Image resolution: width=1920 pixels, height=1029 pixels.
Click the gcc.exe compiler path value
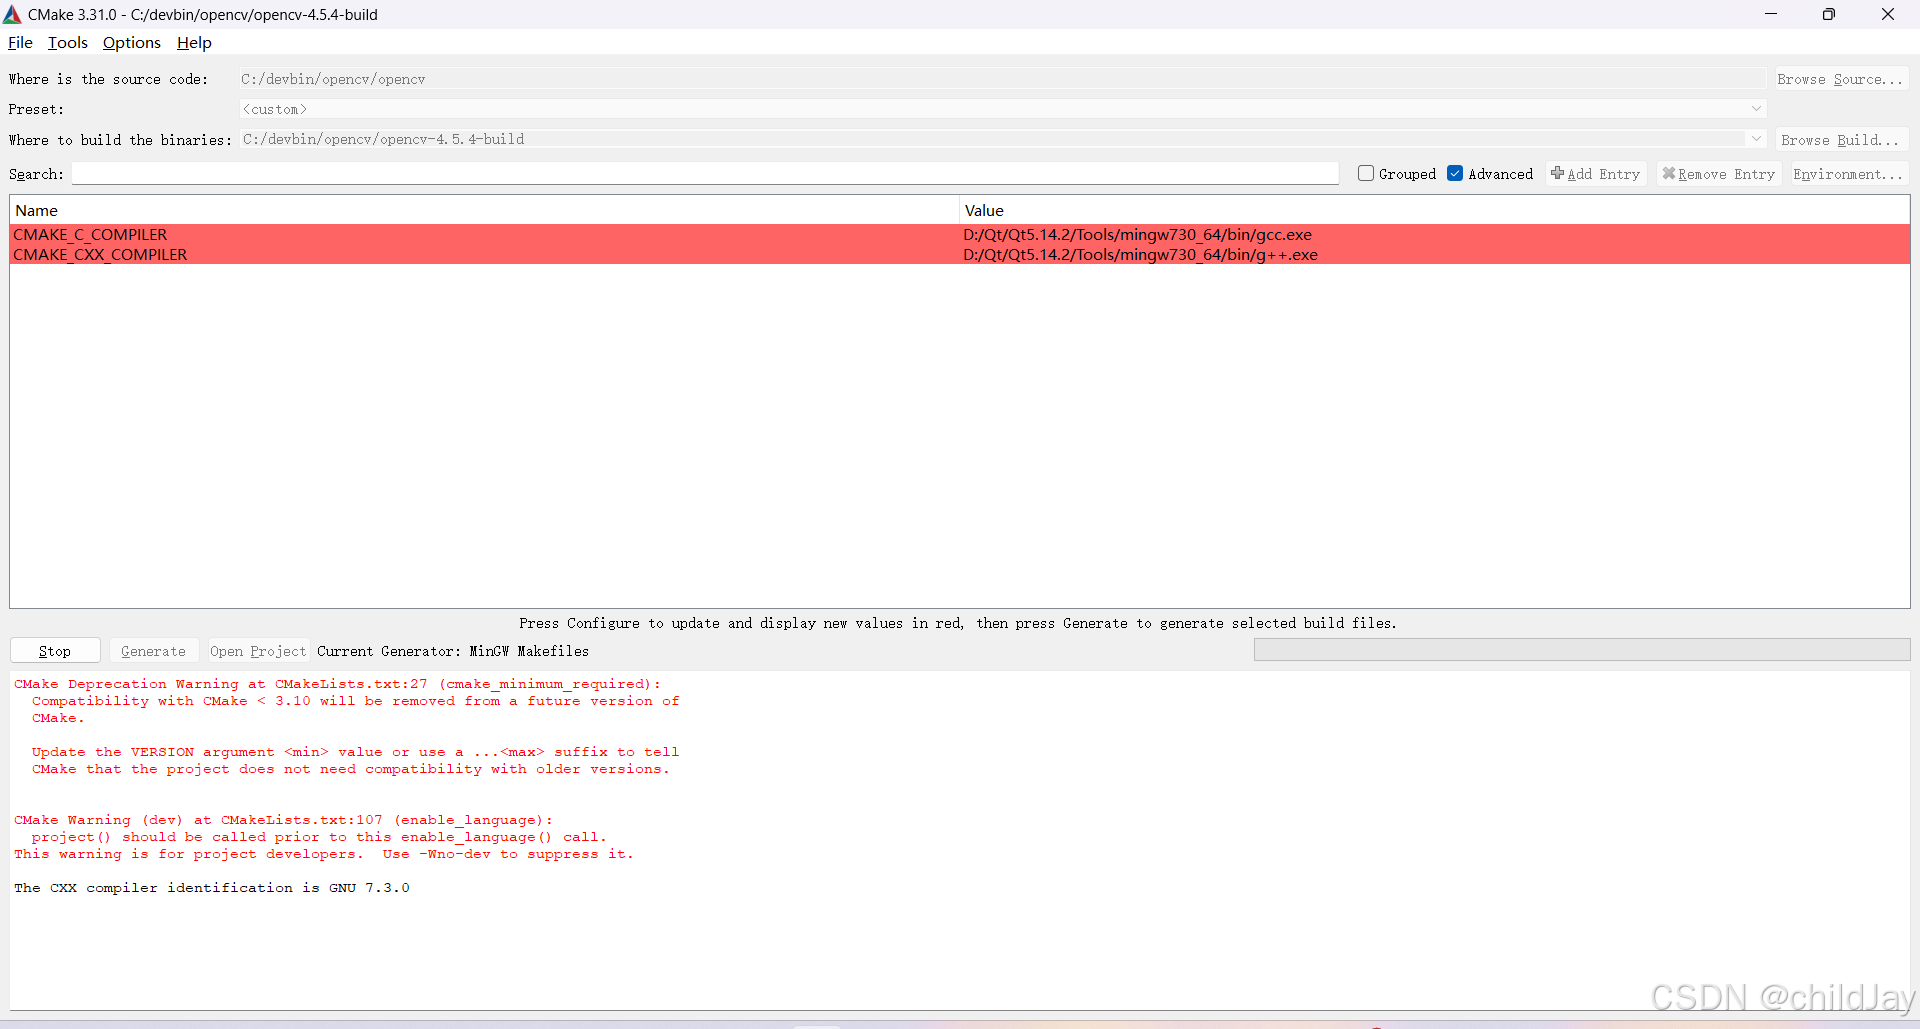(x=1137, y=234)
